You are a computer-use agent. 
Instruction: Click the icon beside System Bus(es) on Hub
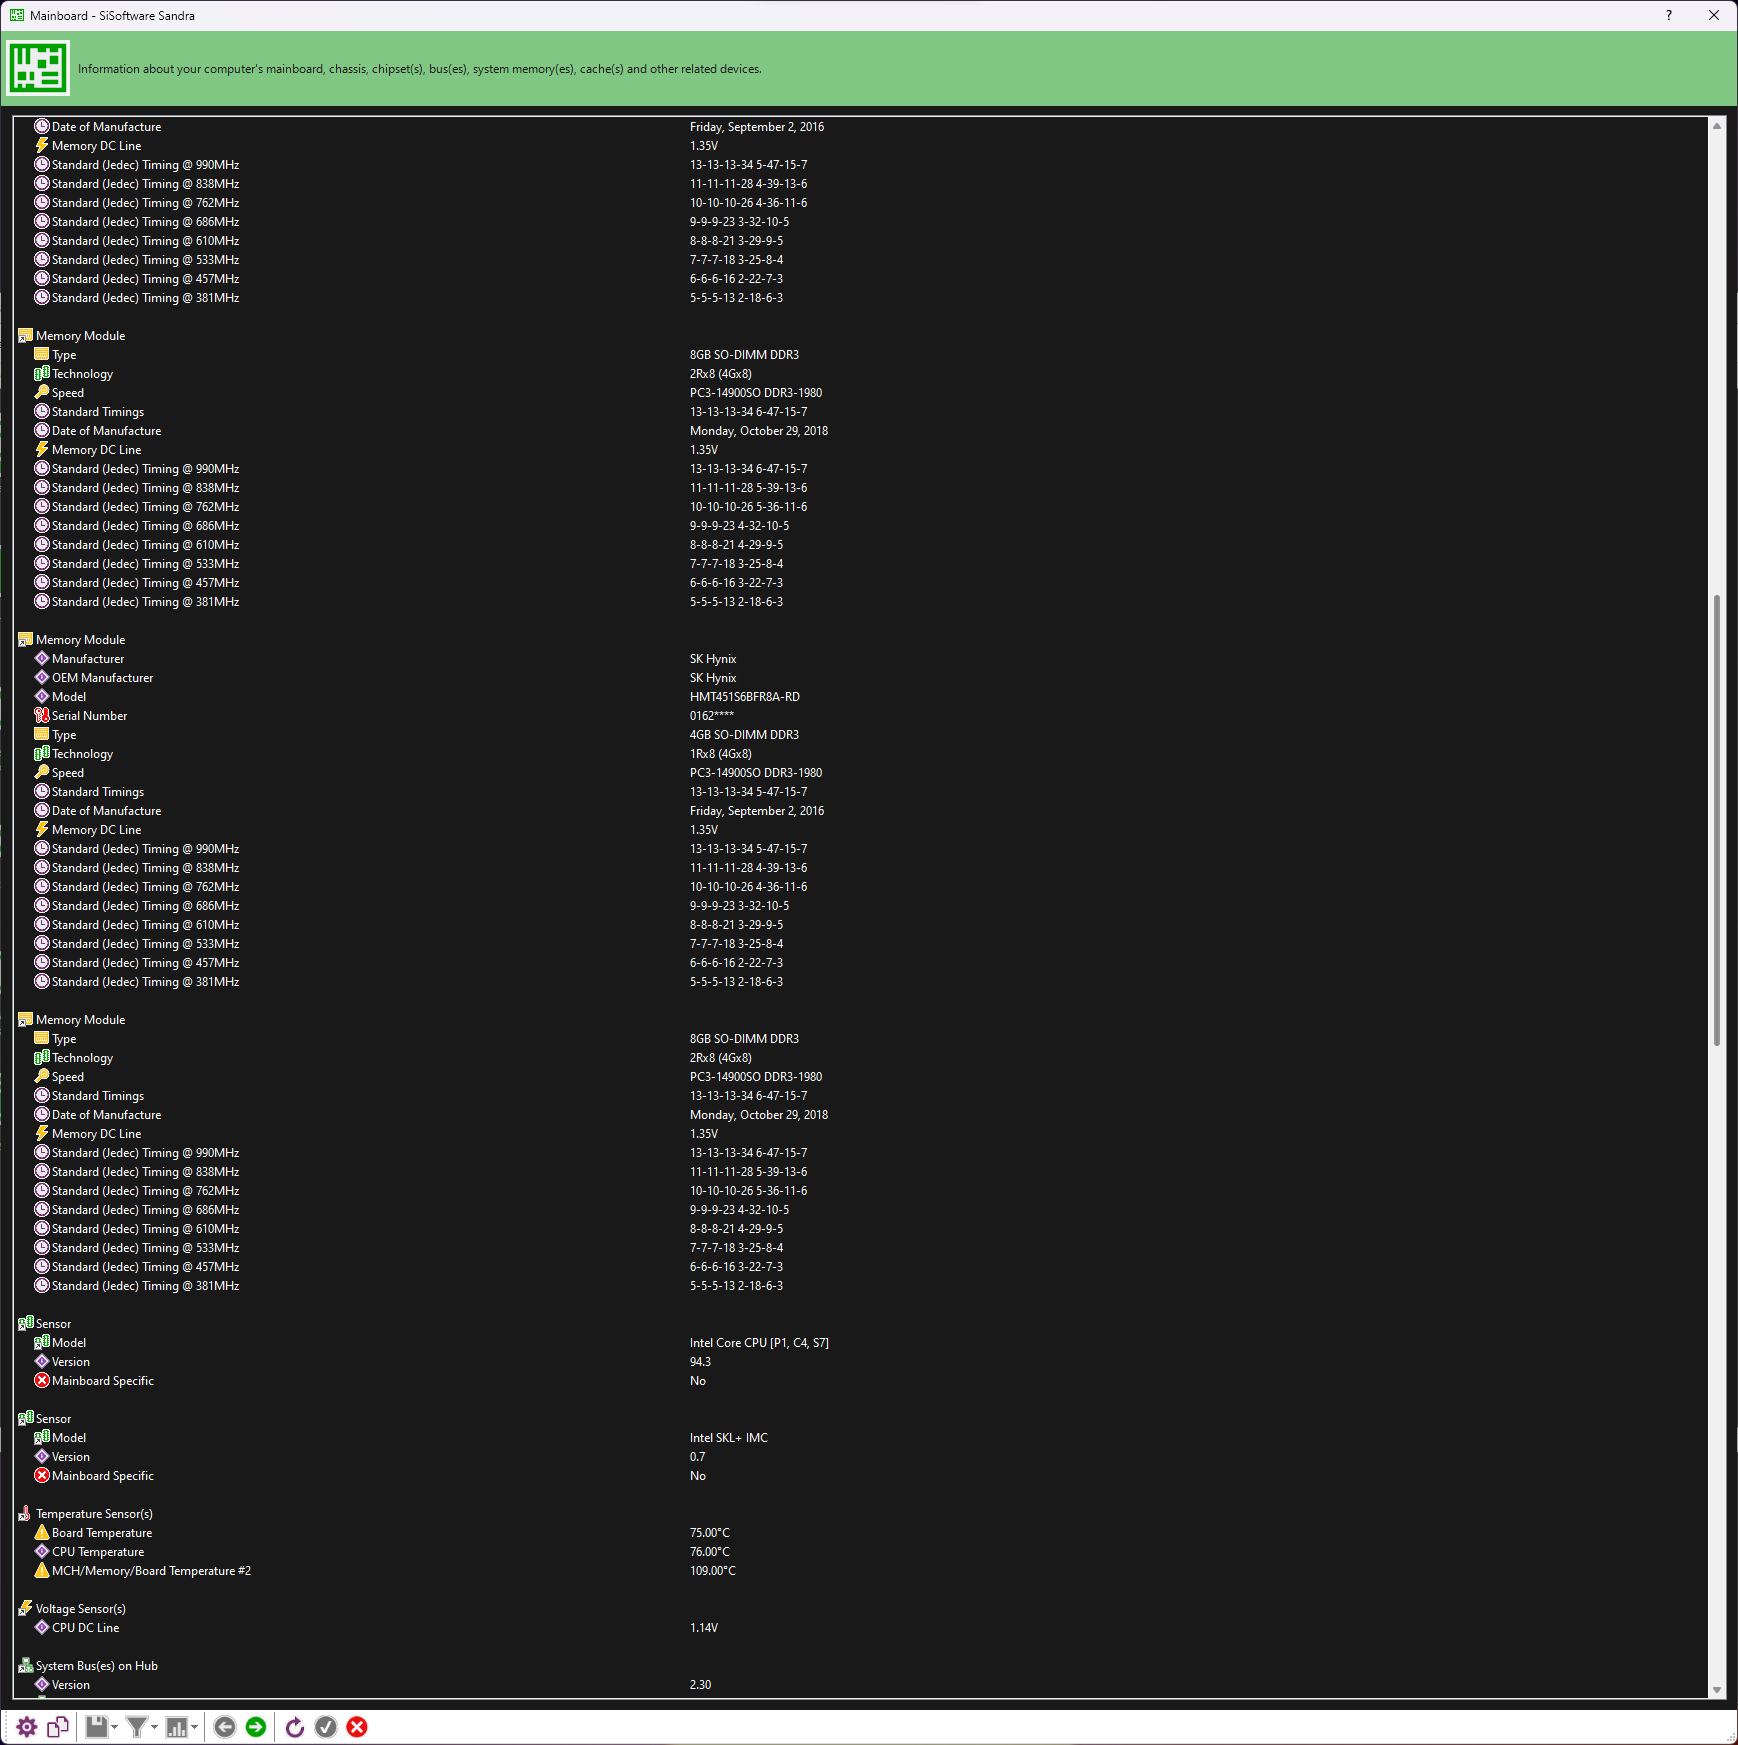pos(25,1665)
